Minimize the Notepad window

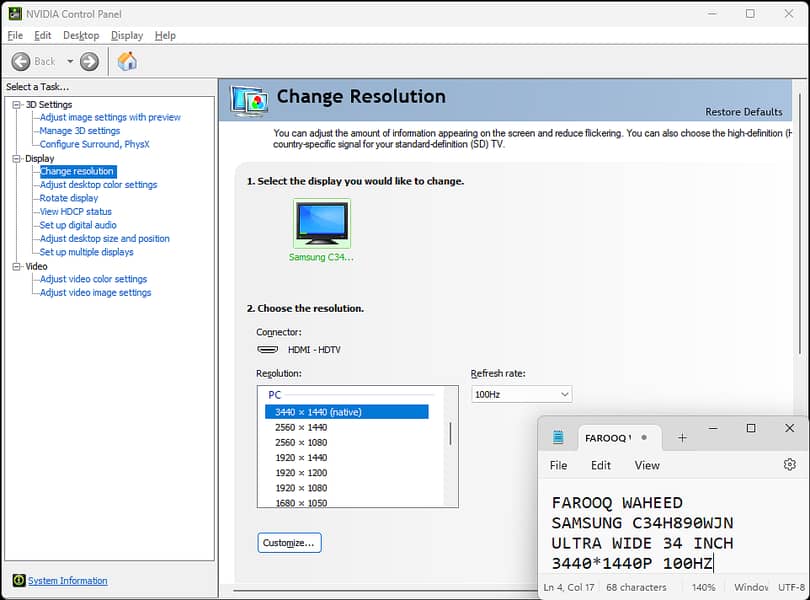coord(713,428)
